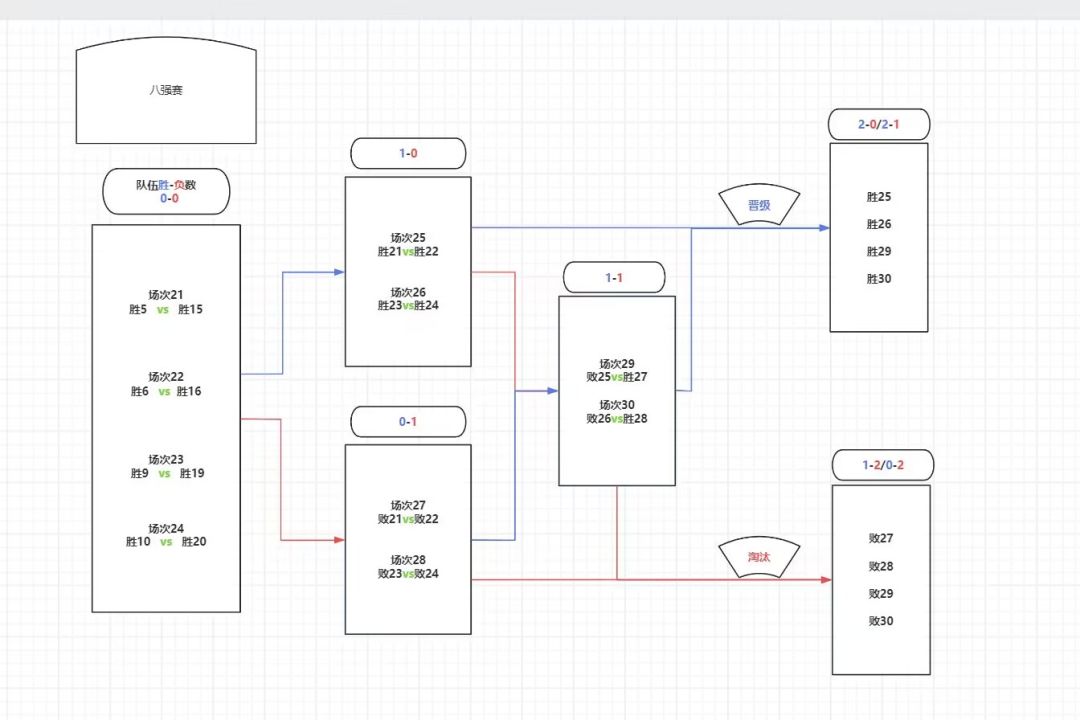
Task: Click 败26vs胜28 matchup text
Action: click(x=617, y=418)
